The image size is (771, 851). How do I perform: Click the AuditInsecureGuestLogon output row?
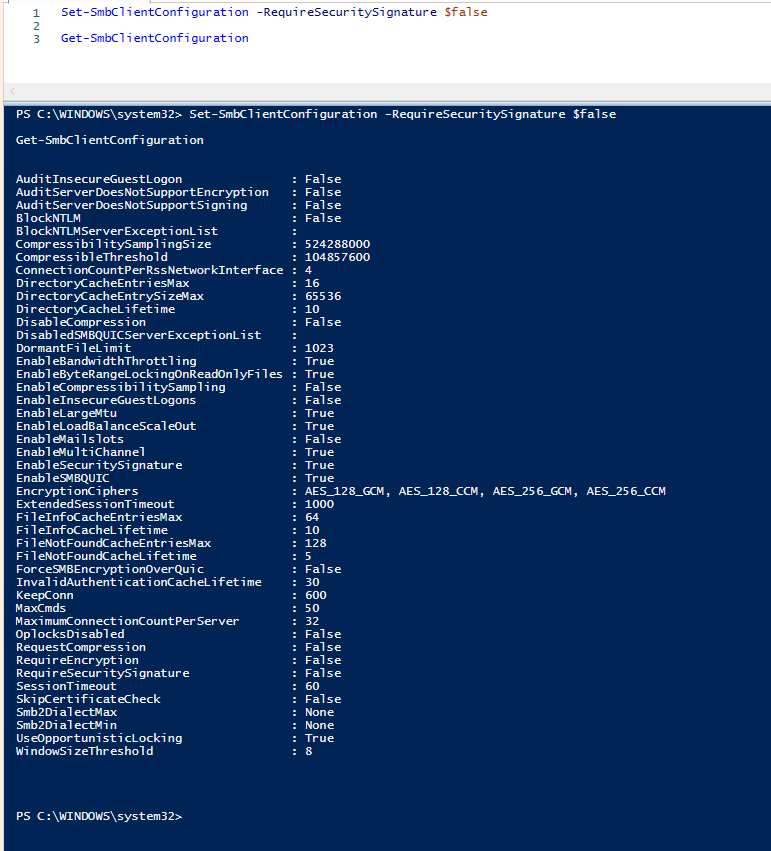coord(99,179)
